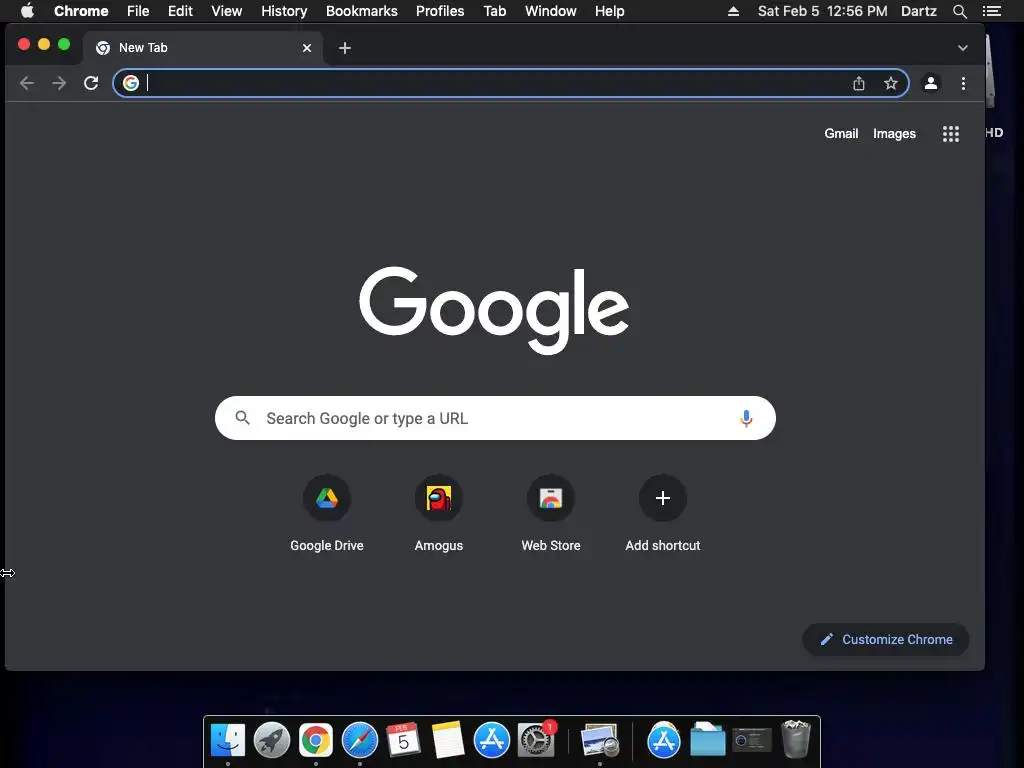Open the Profiles menu
The width and height of the screenshot is (1024, 768).
pyautogui.click(x=440, y=11)
